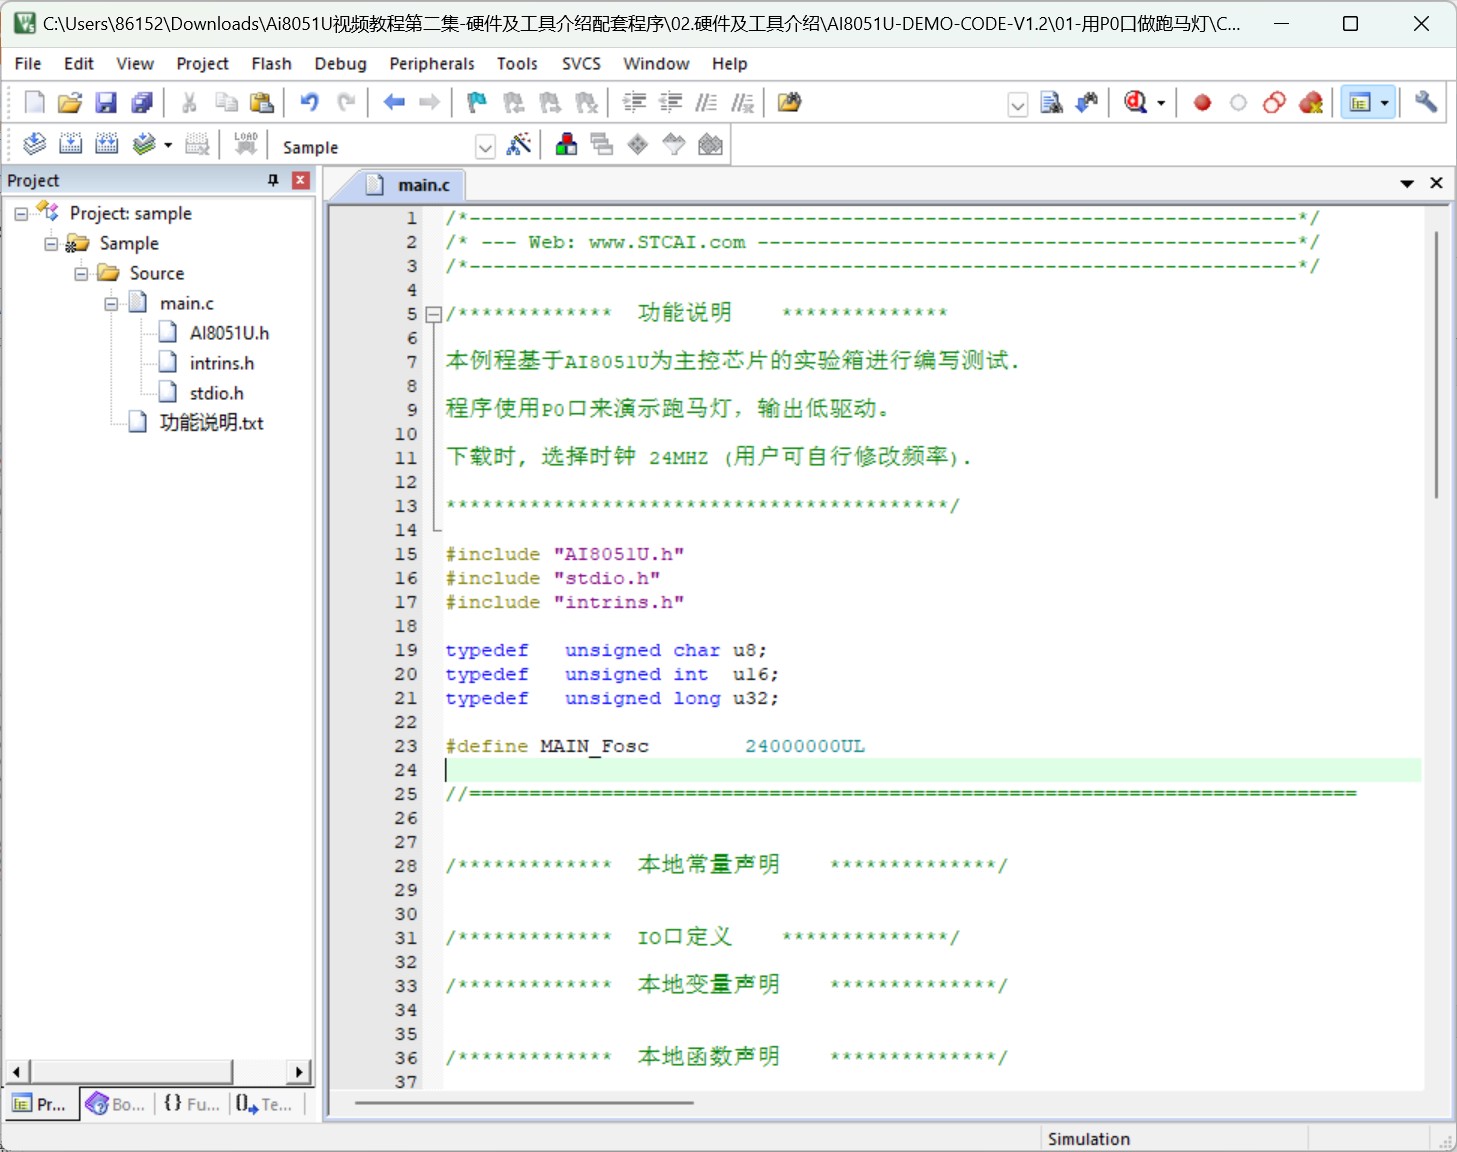Toggle the Project panel pin

click(273, 180)
